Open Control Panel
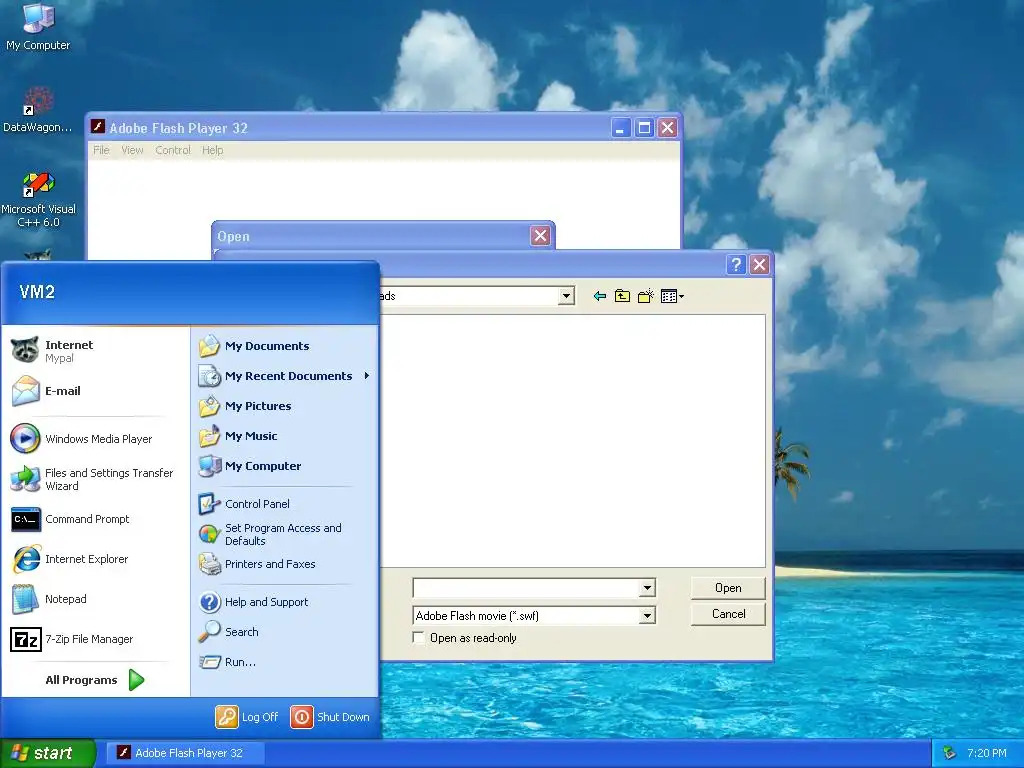Screen dimensions: 1024x768 point(285,504)
